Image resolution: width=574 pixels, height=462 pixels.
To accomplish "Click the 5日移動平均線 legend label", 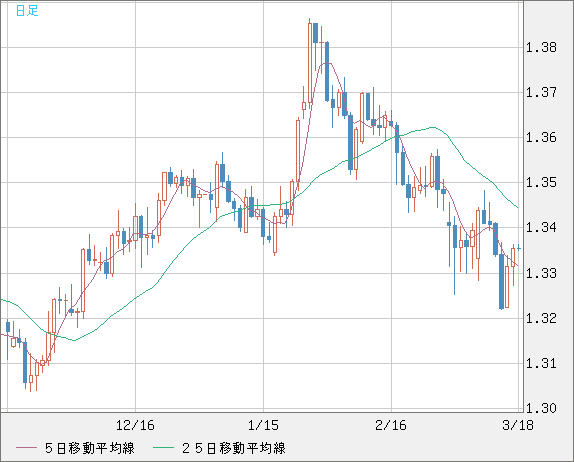I will [x=90, y=448].
